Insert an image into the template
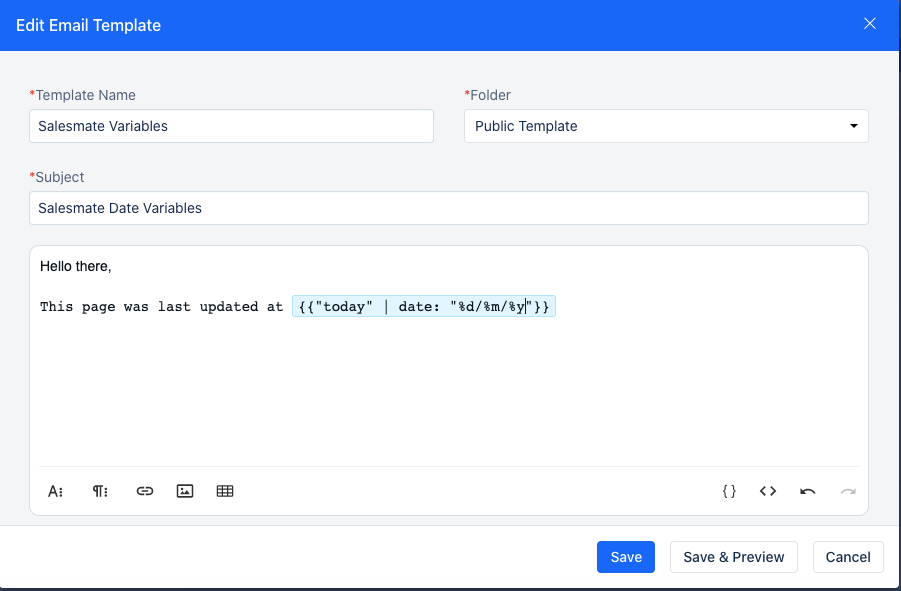Image resolution: width=901 pixels, height=591 pixels. tap(184, 490)
